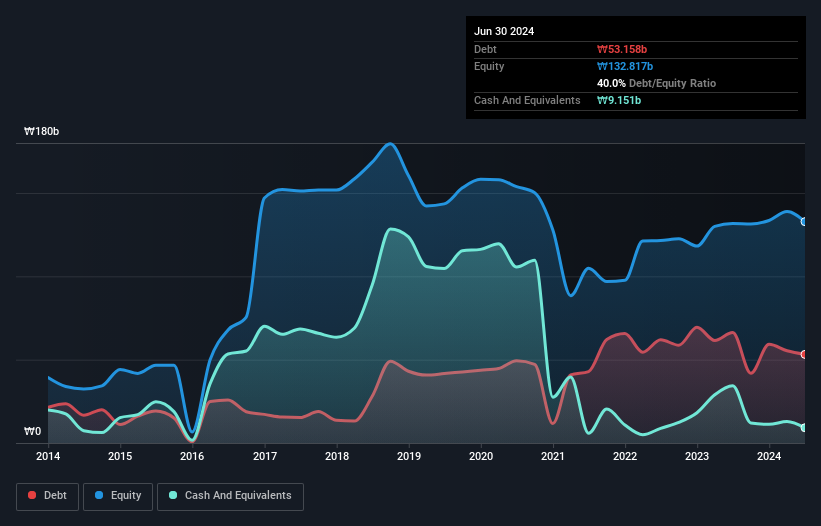Click the Jun 30 2024 tooltip date
The width and height of the screenshot is (821, 526).
[504, 31]
